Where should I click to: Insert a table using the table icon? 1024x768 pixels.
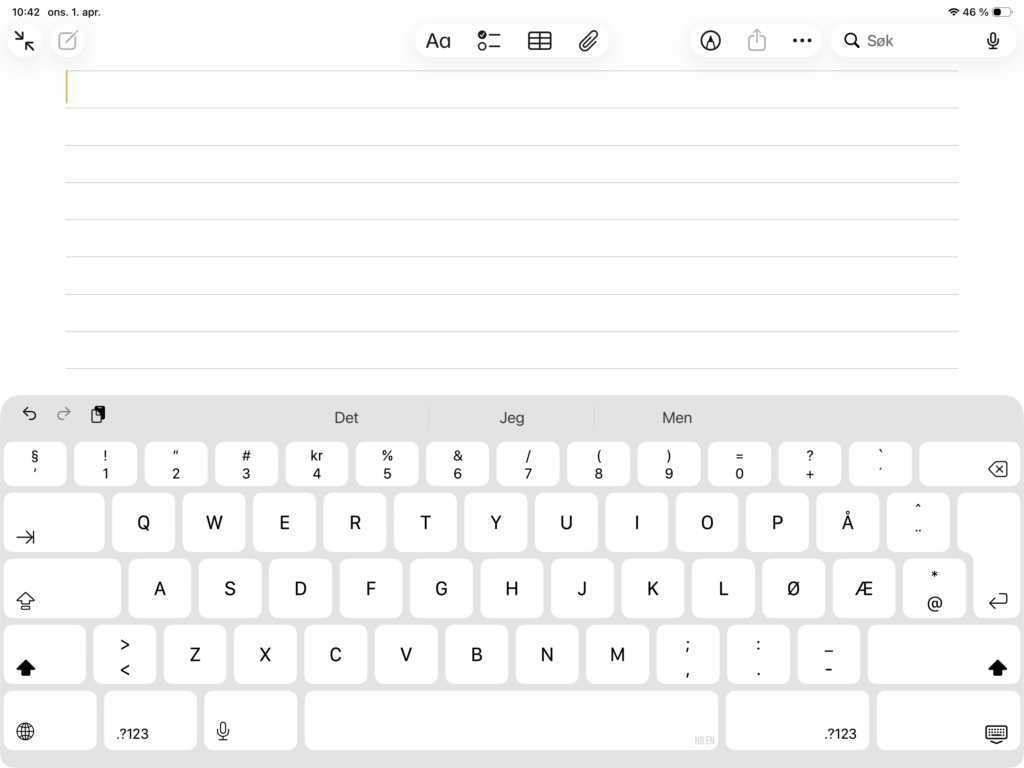pyautogui.click(x=539, y=41)
